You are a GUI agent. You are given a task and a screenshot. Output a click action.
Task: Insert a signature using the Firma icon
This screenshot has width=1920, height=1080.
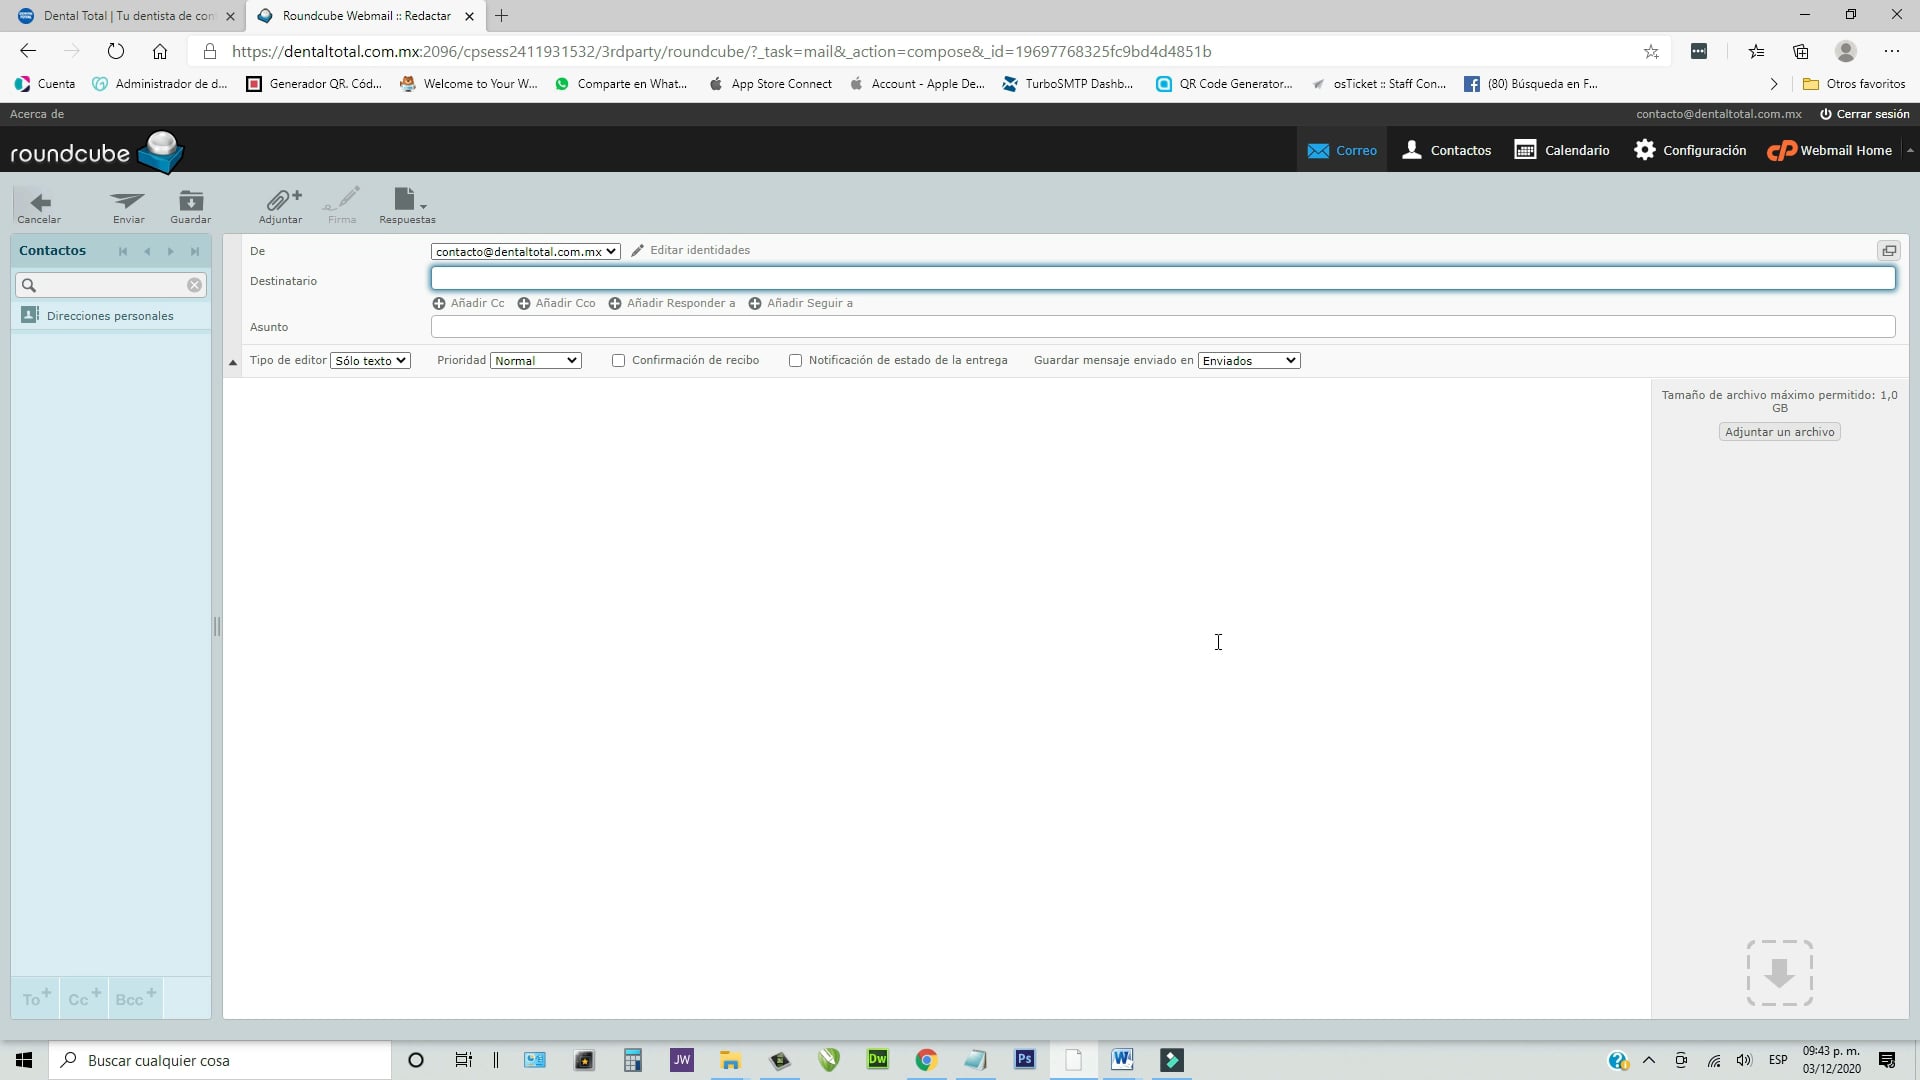(x=342, y=206)
